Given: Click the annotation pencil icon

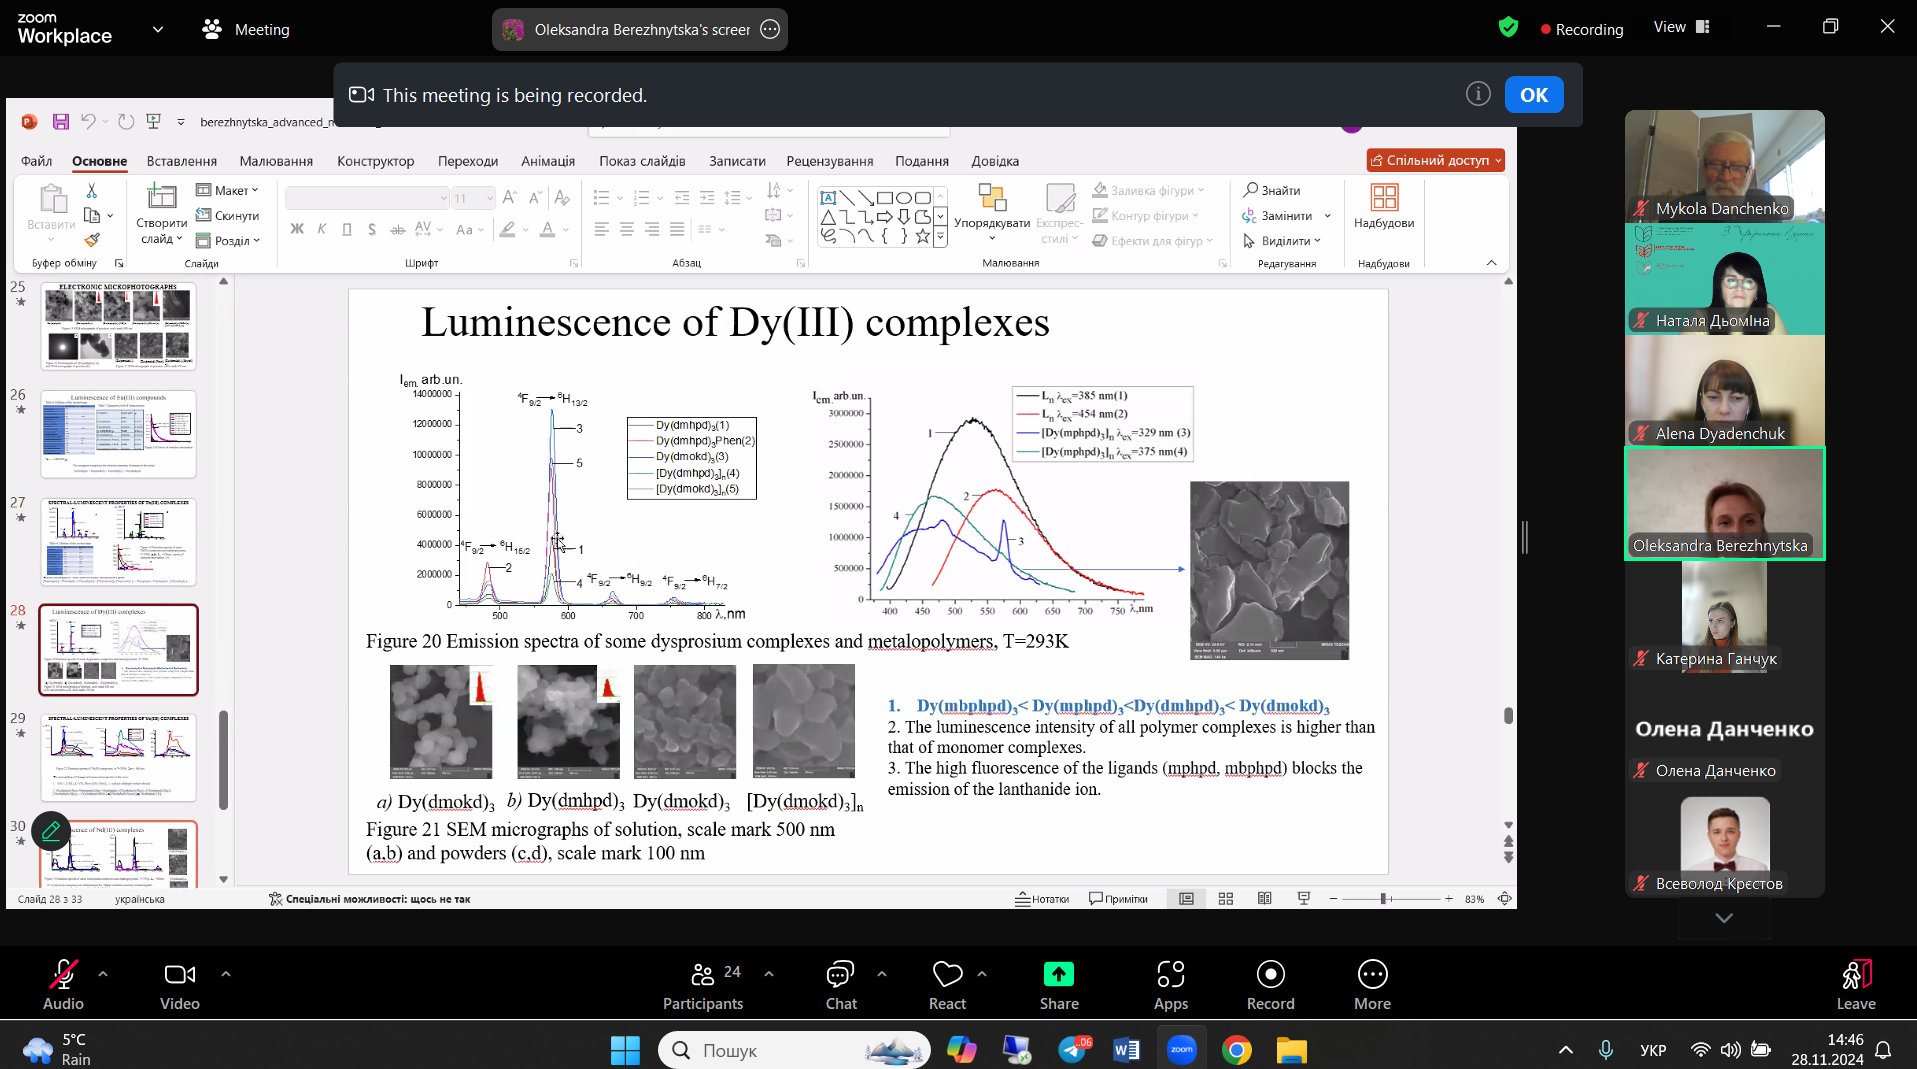Looking at the screenshot, I should 51,830.
